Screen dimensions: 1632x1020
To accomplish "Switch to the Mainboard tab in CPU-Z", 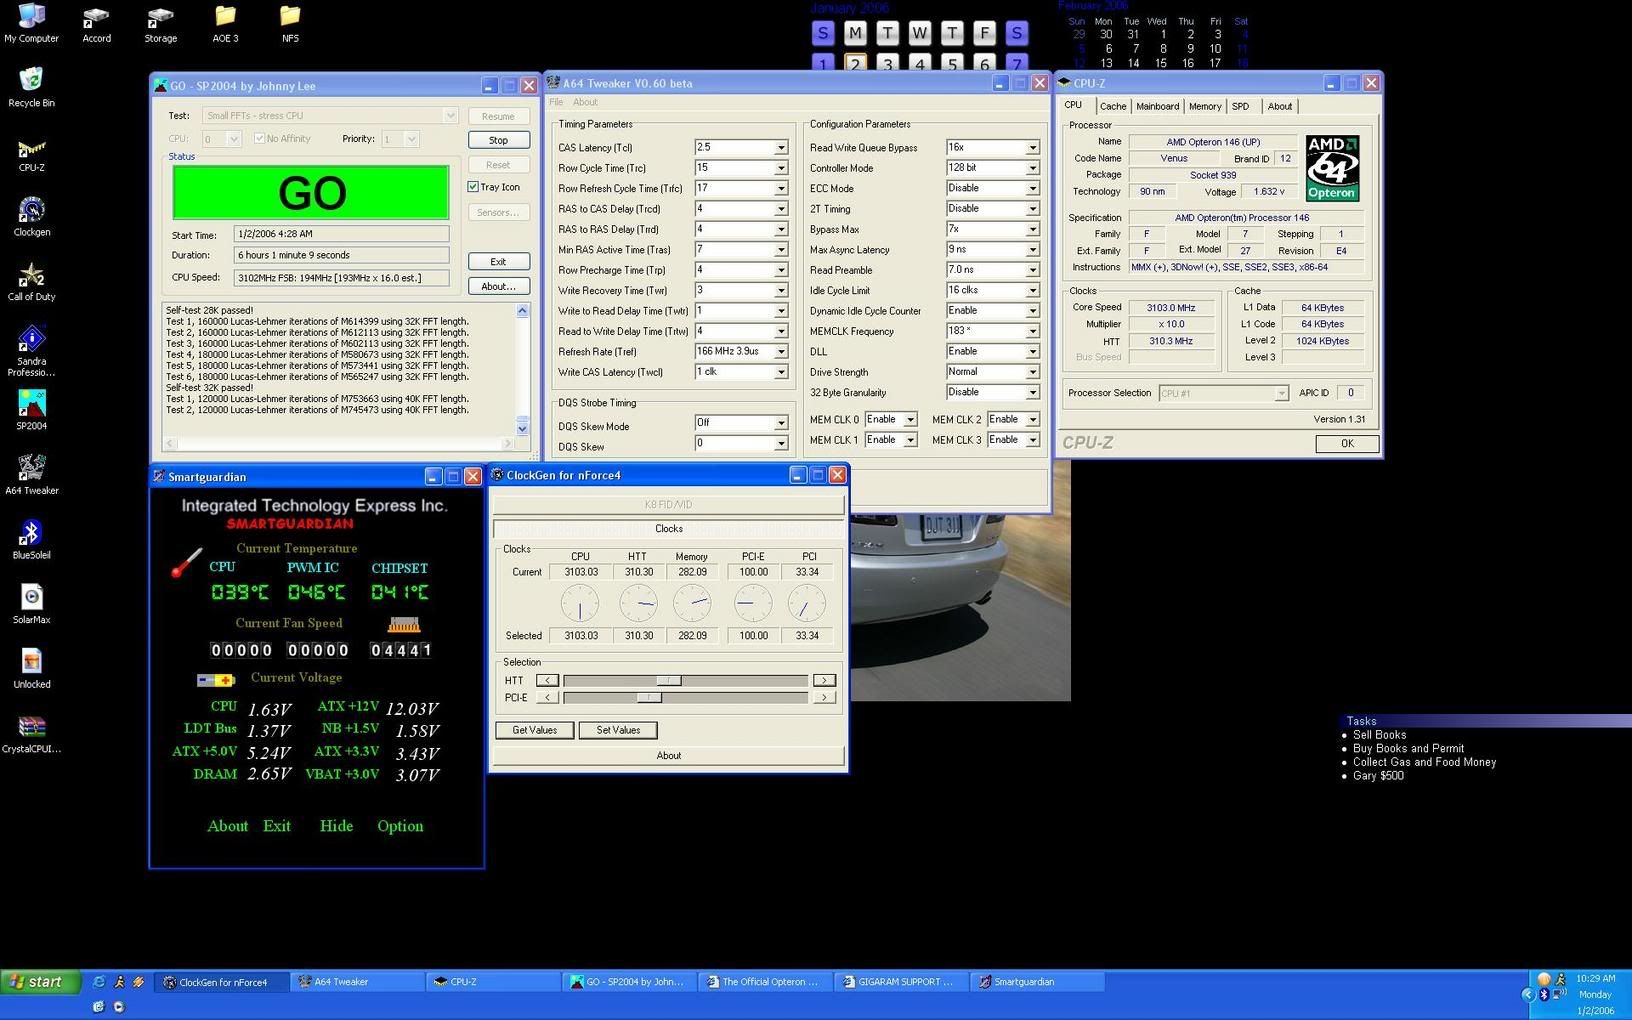I will click(1157, 106).
